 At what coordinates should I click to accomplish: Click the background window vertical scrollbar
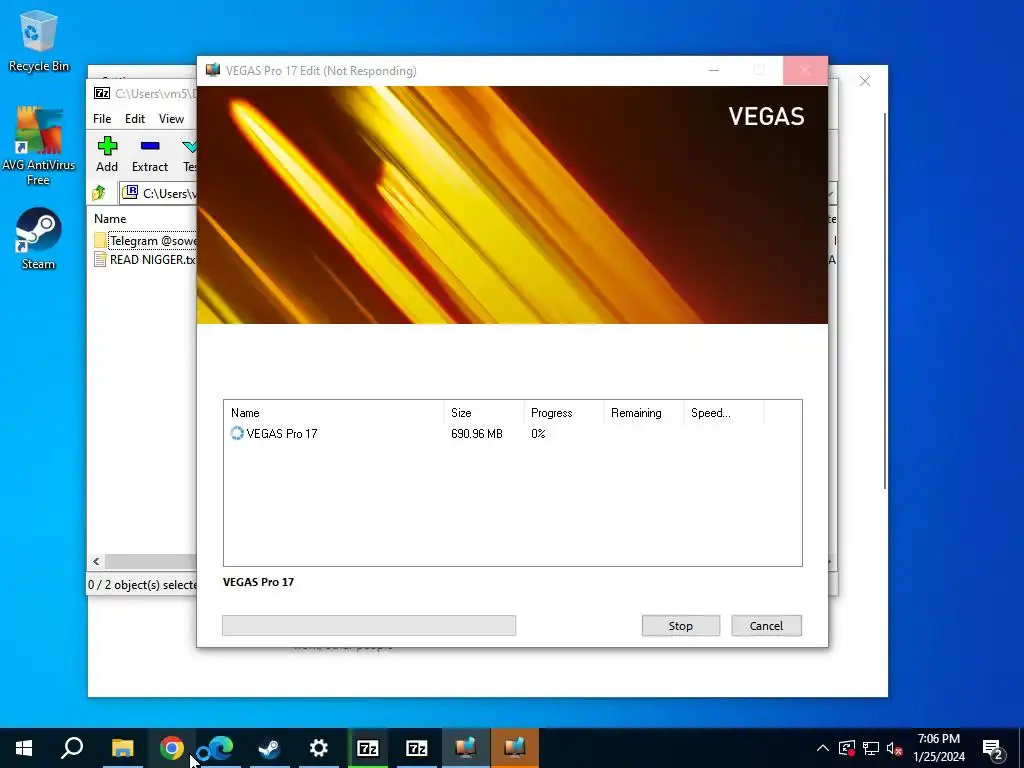coord(885,300)
